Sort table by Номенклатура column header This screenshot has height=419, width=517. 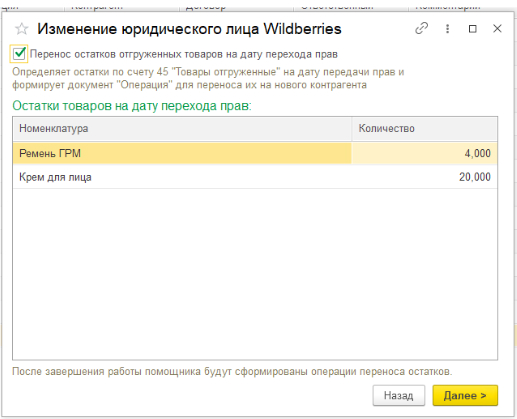182,128
